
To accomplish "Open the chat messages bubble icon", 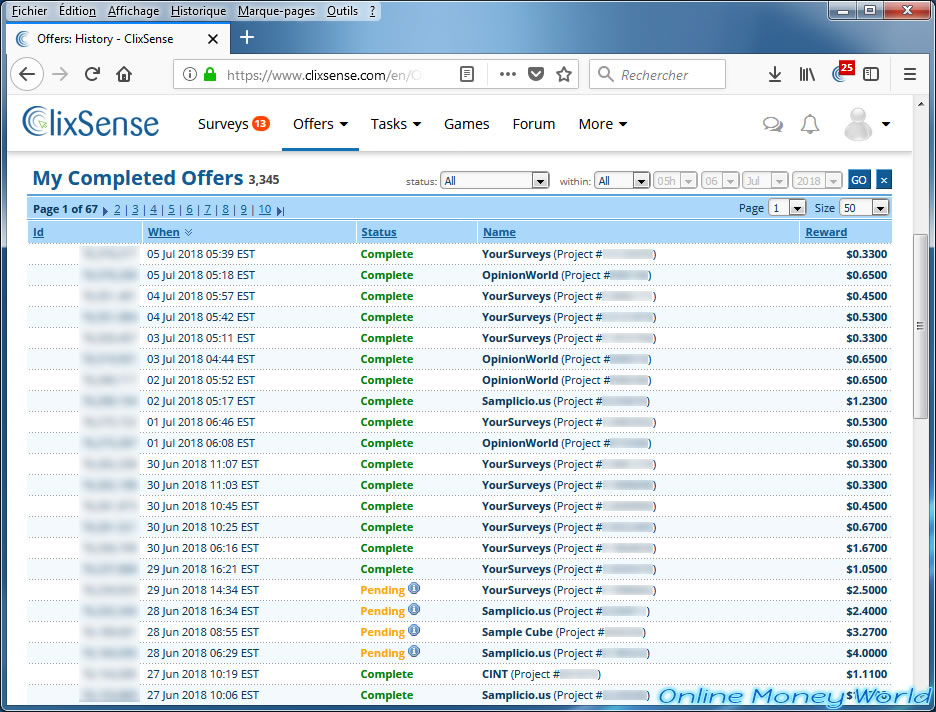I will [772, 124].
